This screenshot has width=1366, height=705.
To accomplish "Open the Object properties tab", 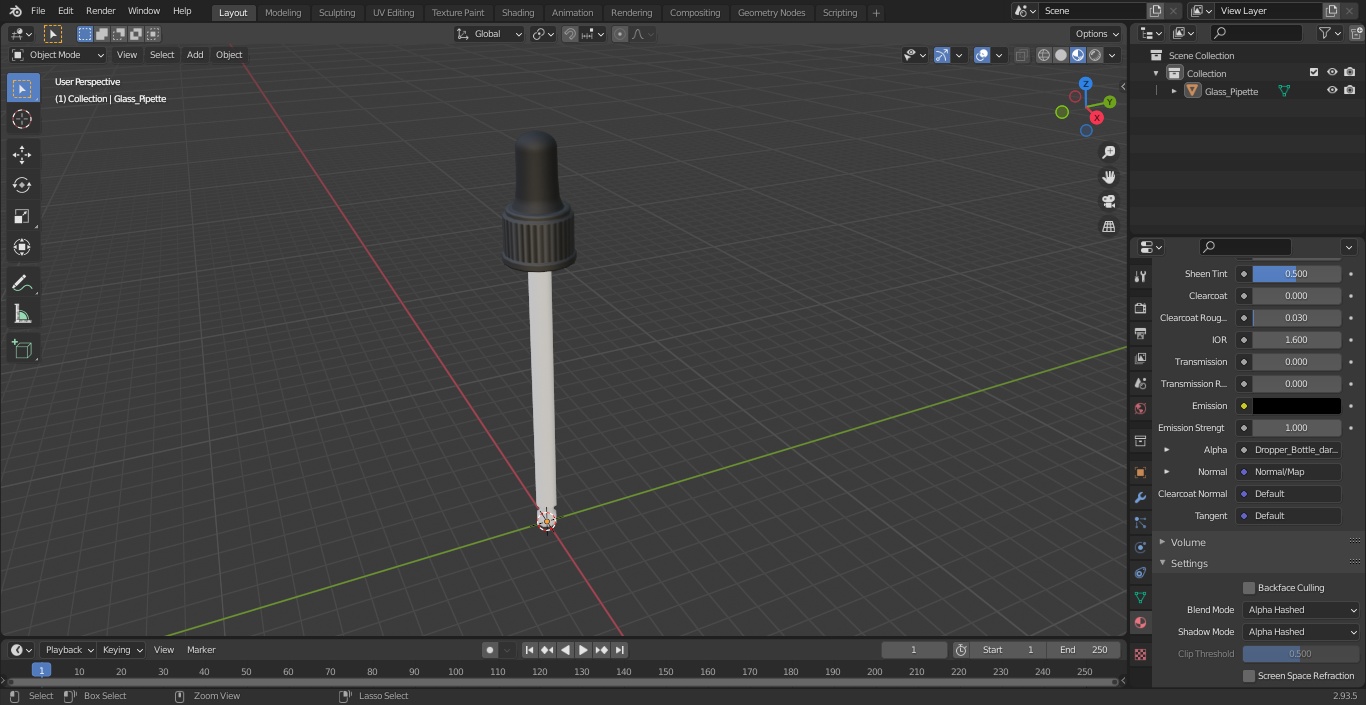I will (1140, 472).
